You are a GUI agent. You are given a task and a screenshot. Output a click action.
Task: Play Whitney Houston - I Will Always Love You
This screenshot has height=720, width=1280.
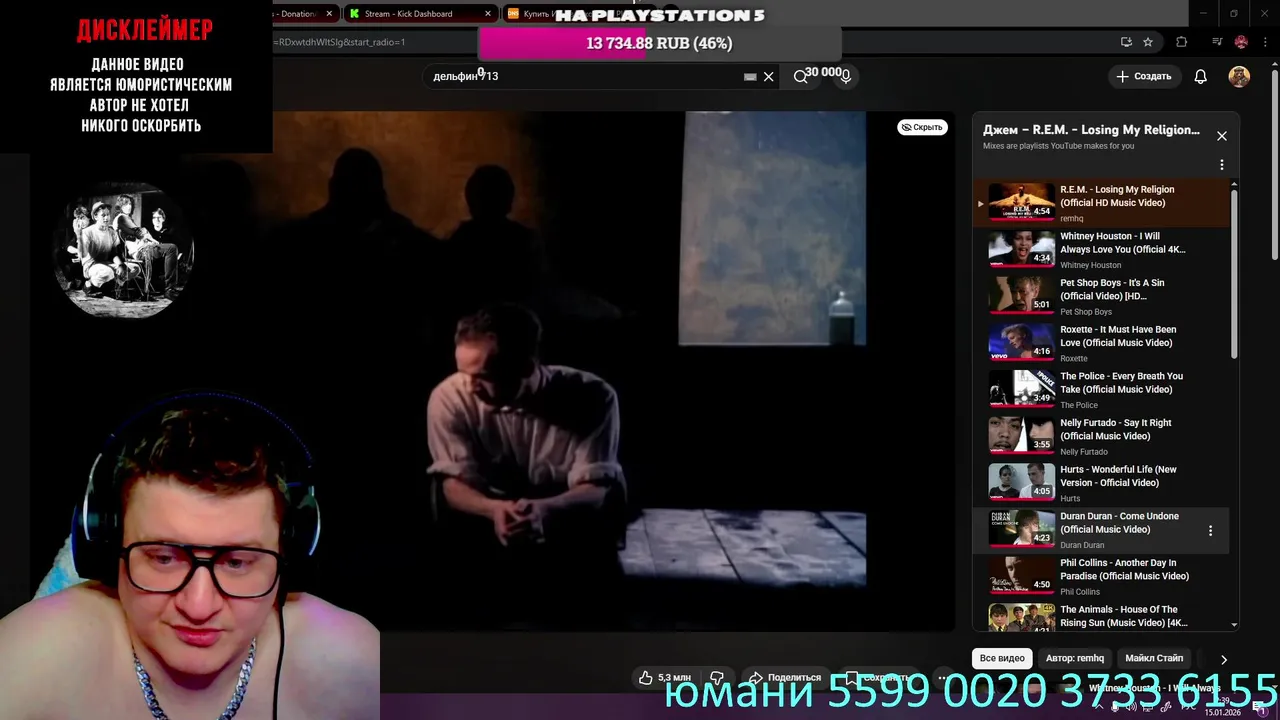point(1101,250)
